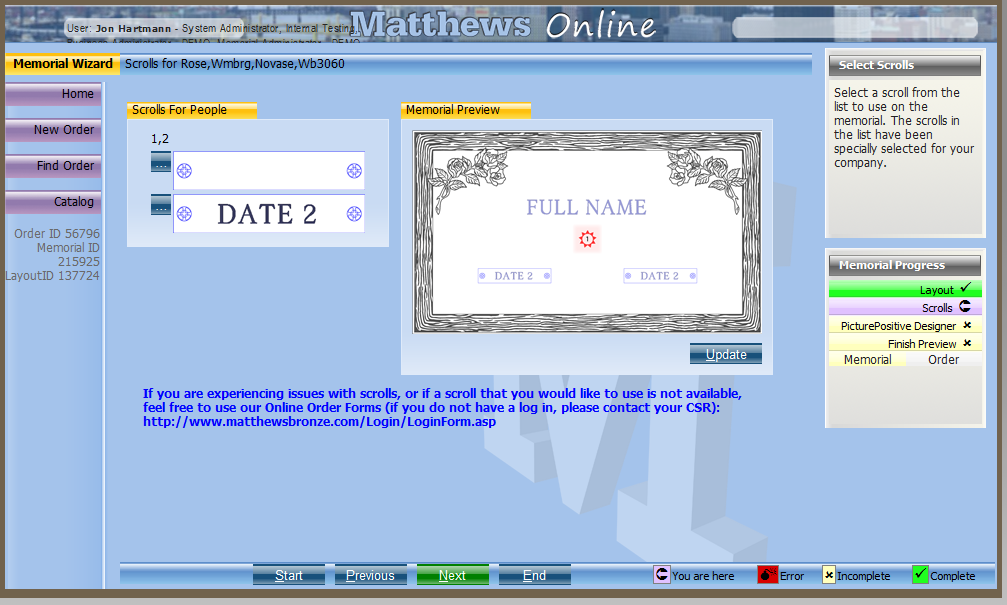Switch to the Memorial tab in progress panel
The height and width of the screenshot is (605, 1007).
click(x=867, y=360)
